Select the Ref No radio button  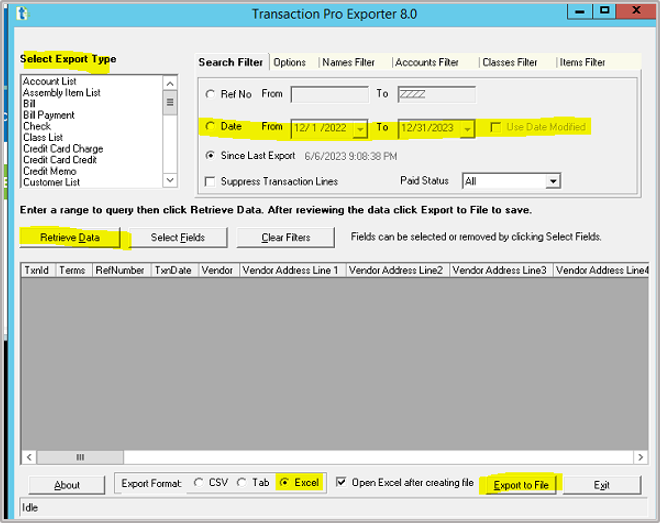[210, 94]
